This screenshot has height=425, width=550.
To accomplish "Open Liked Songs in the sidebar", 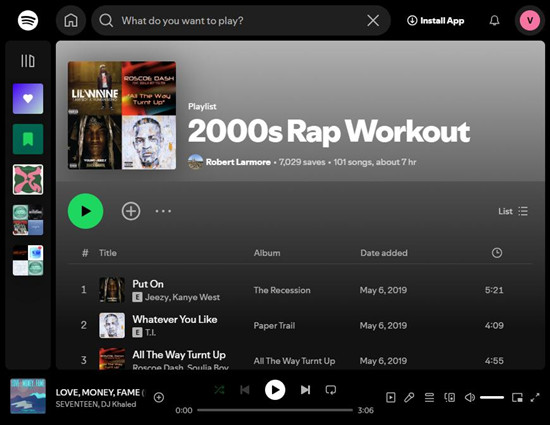I will (28, 99).
